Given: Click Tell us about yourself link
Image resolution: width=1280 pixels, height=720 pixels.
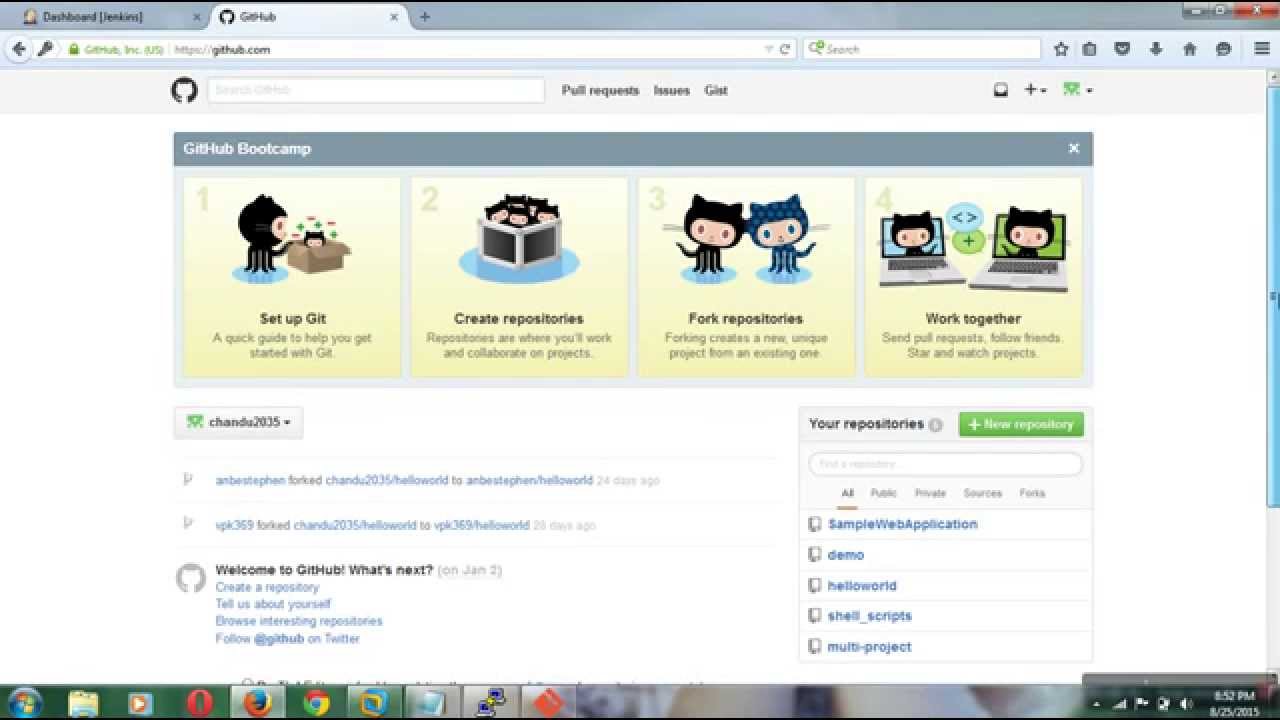Looking at the screenshot, I should pyautogui.click(x=273, y=604).
